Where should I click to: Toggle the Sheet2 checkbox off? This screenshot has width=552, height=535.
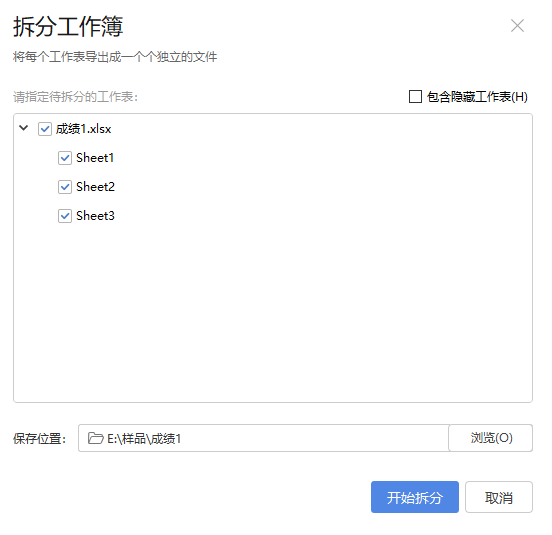65,187
